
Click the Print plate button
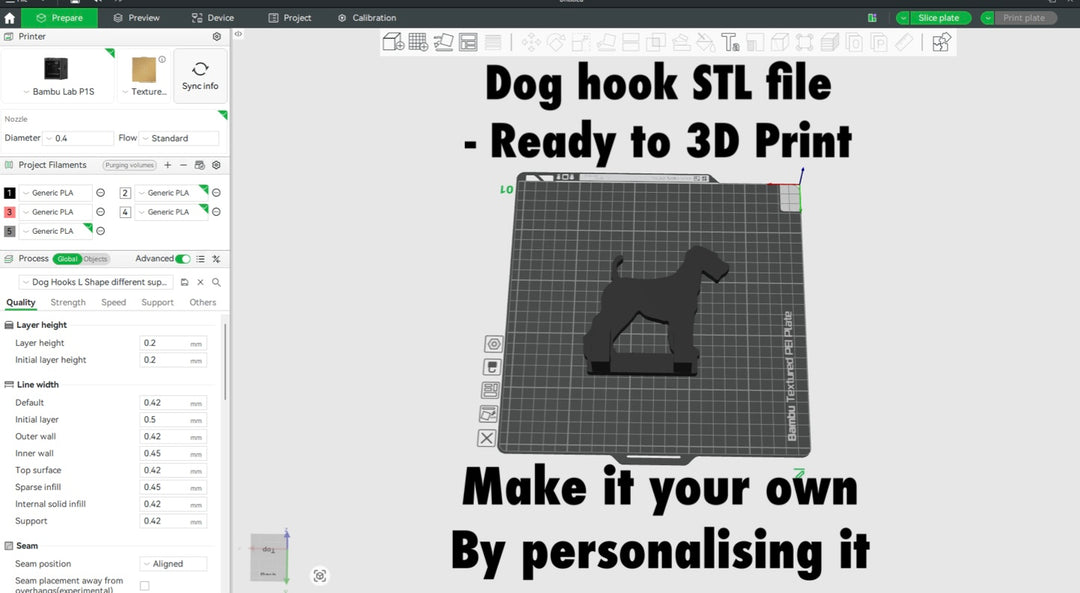click(x=1024, y=18)
